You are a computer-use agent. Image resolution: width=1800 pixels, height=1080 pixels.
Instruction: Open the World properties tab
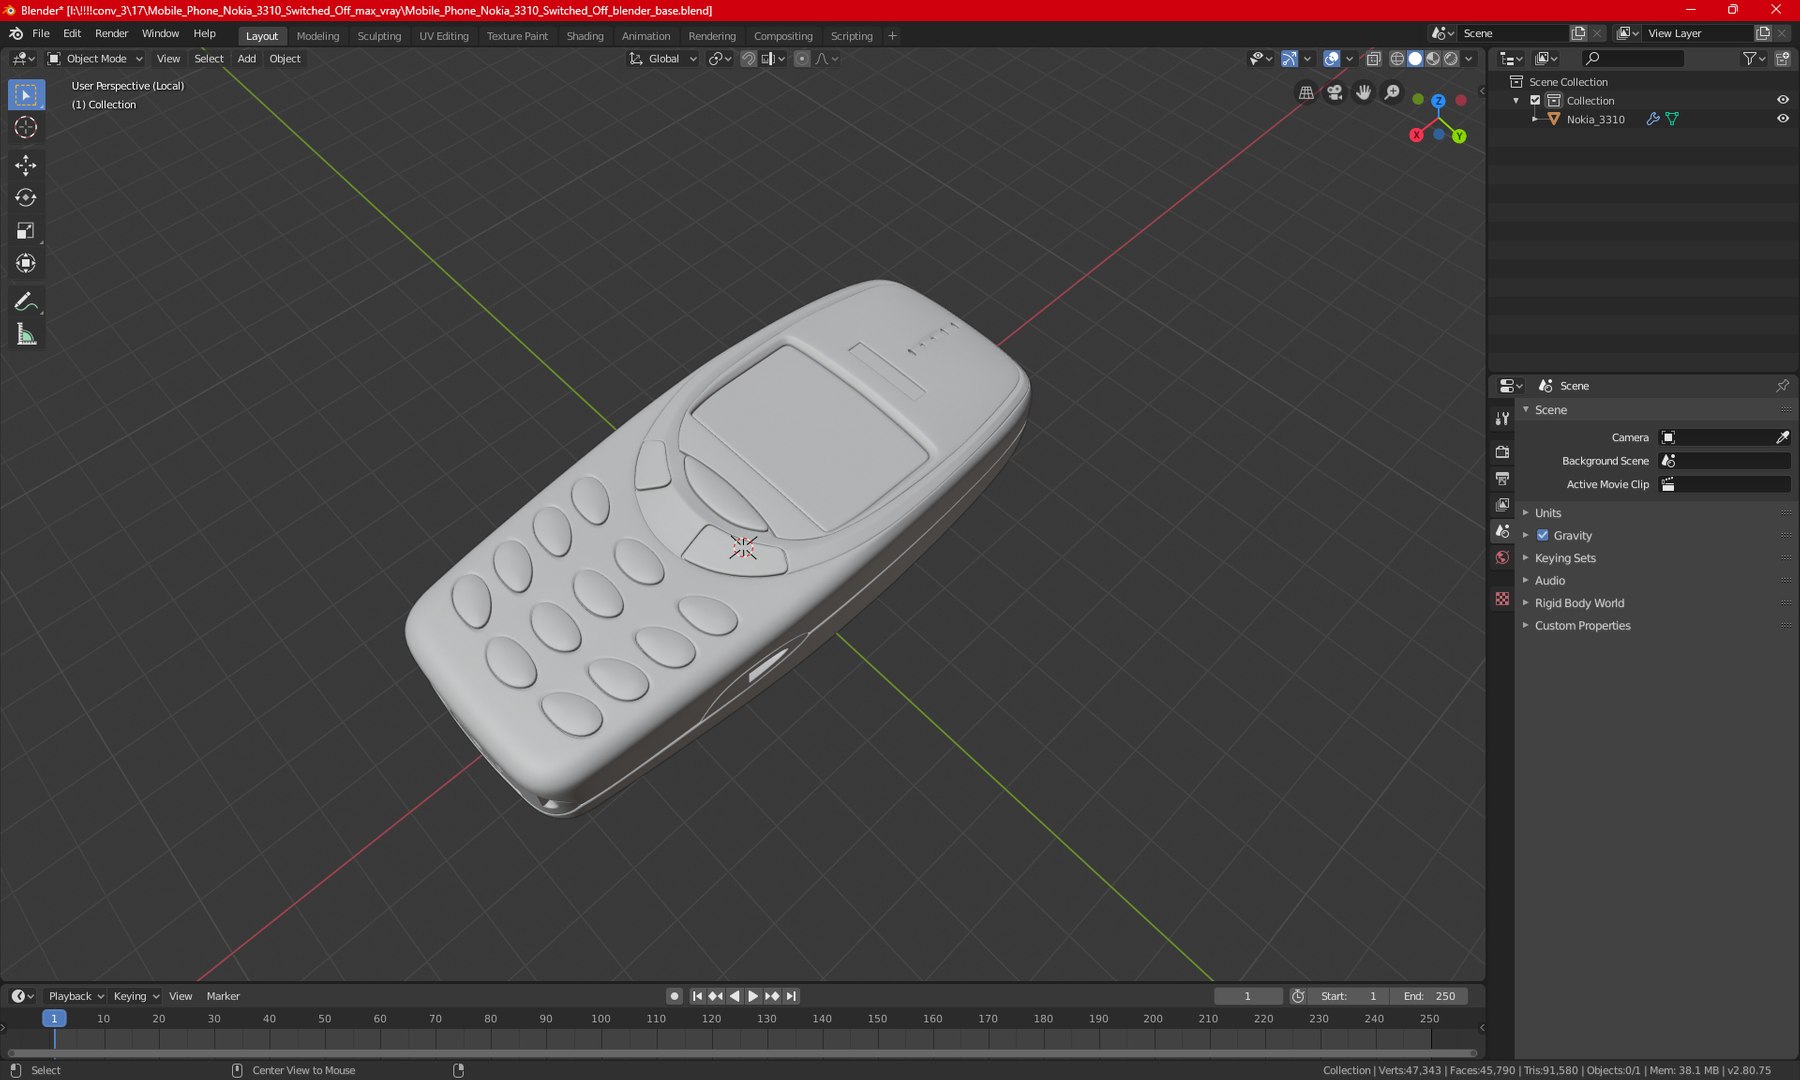click(1502, 558)
